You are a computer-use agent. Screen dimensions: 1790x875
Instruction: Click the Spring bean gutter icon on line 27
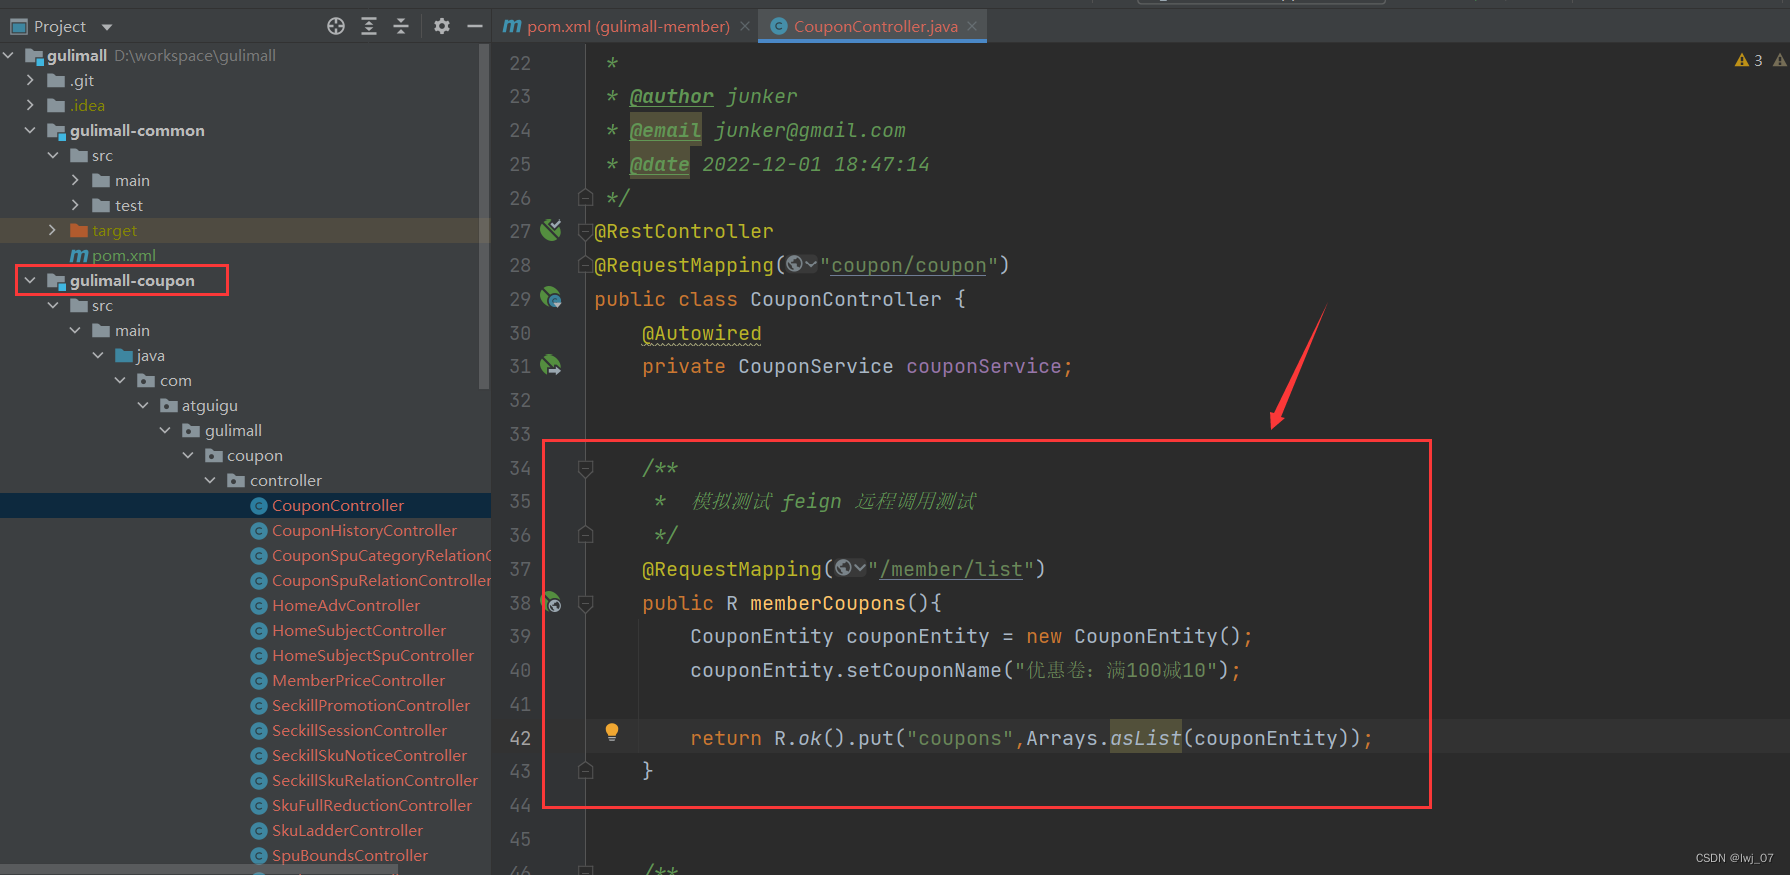551,230
